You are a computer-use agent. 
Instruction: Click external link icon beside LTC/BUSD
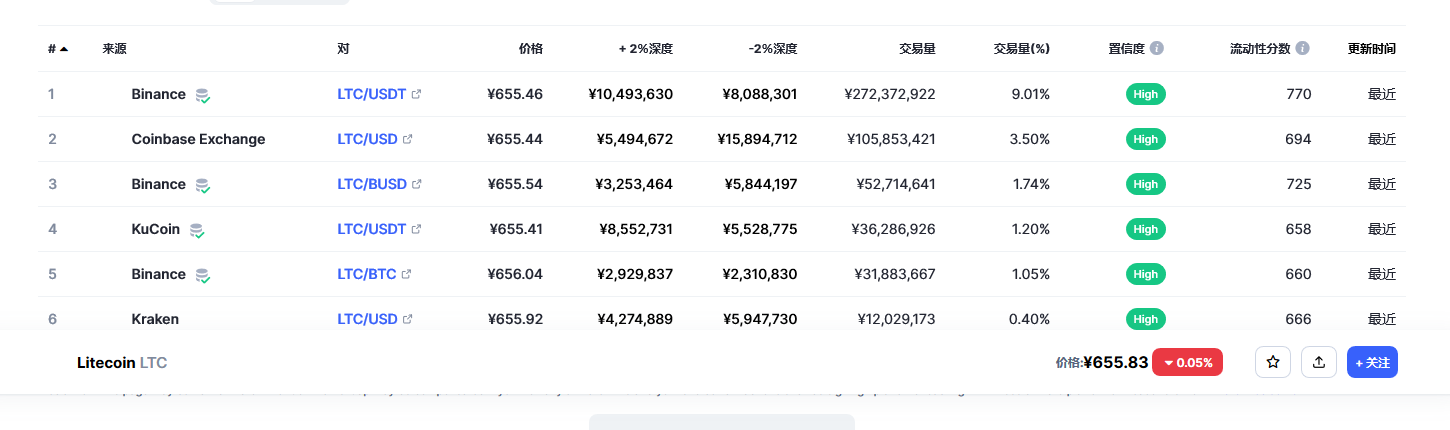coord(417,184)
